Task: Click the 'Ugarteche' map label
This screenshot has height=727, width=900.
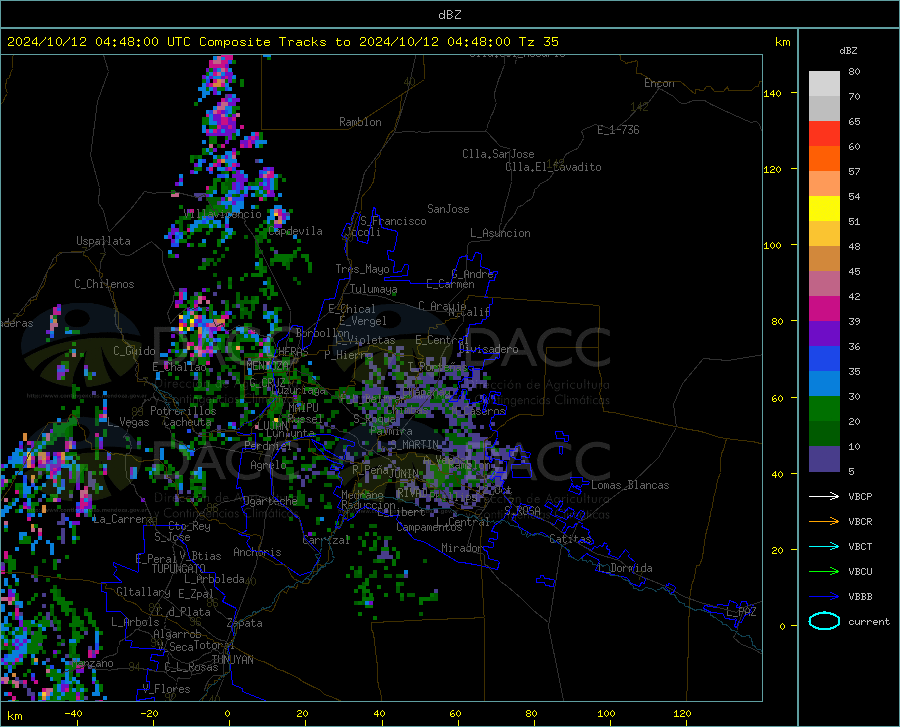Action: click(x=270, y=501)
